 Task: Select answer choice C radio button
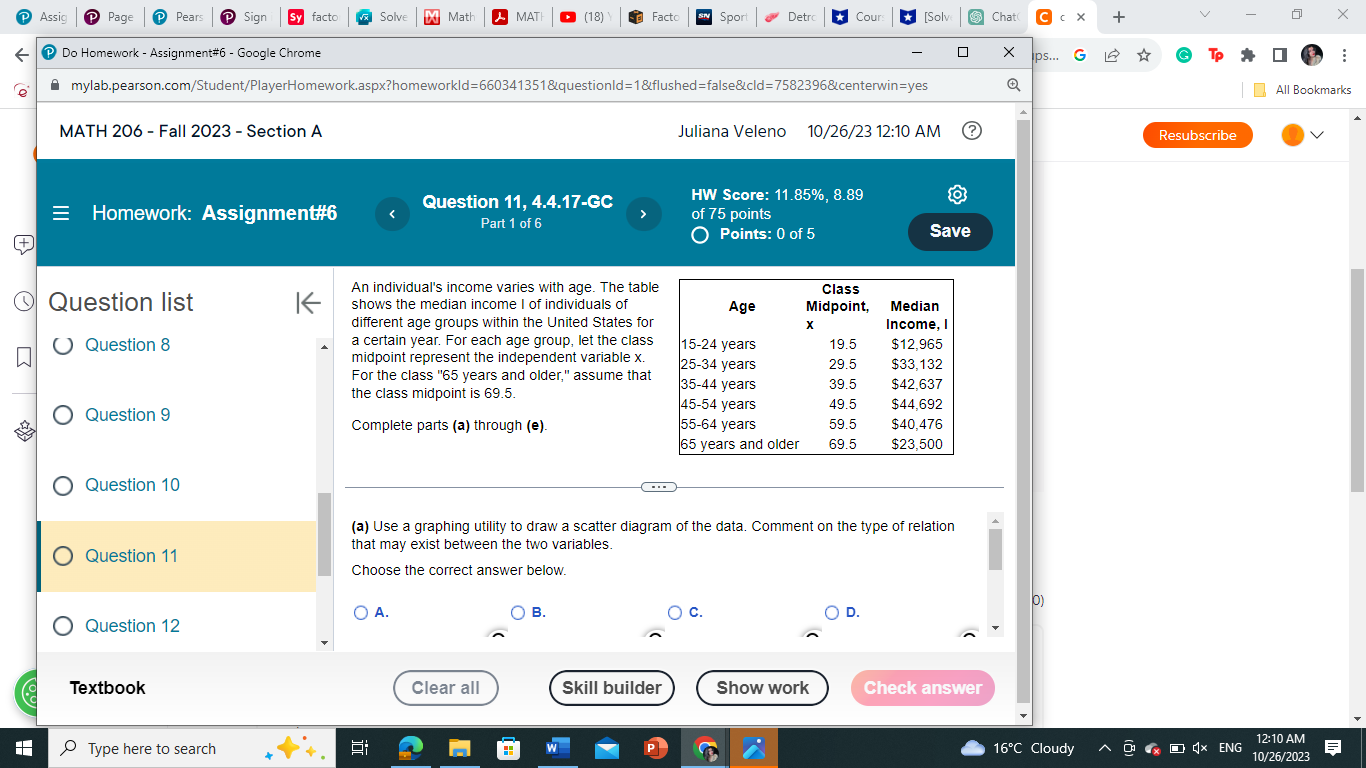pyautogui.click(x=677, y=612)
